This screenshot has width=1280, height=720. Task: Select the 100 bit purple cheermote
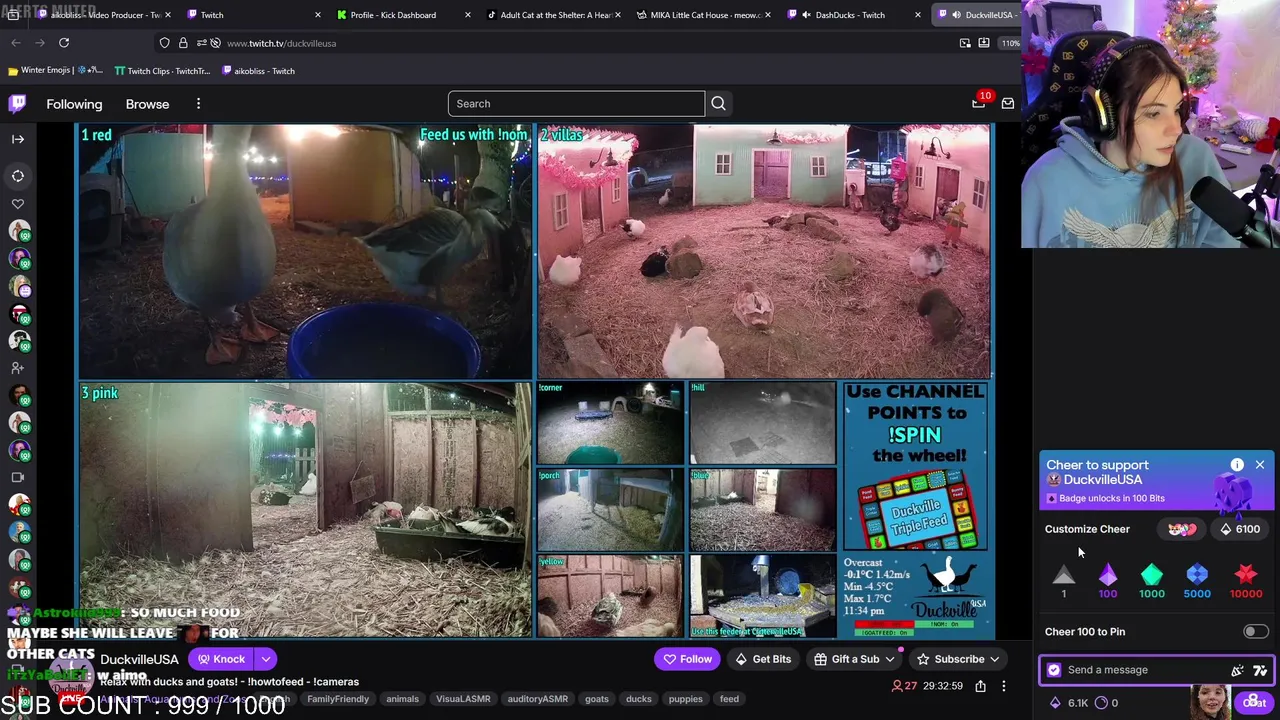coord(1108,581)
